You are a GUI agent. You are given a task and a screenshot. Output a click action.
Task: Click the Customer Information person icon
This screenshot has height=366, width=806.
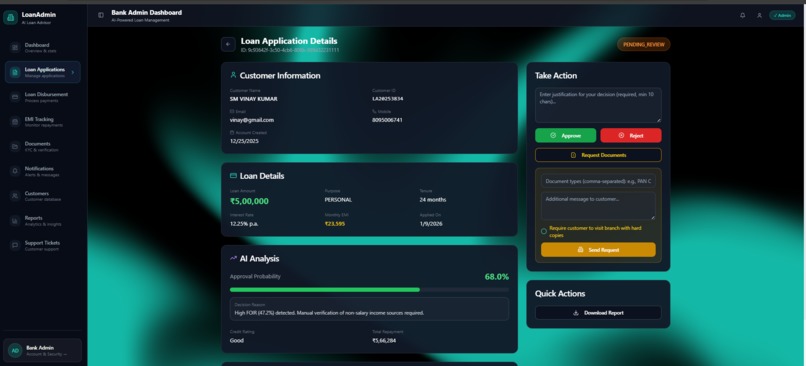[233, 75]
